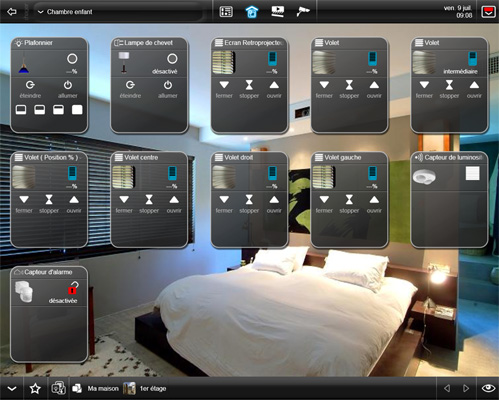
Task: Expand the Chambre enfant room dropdown
Action: (65, 12)
